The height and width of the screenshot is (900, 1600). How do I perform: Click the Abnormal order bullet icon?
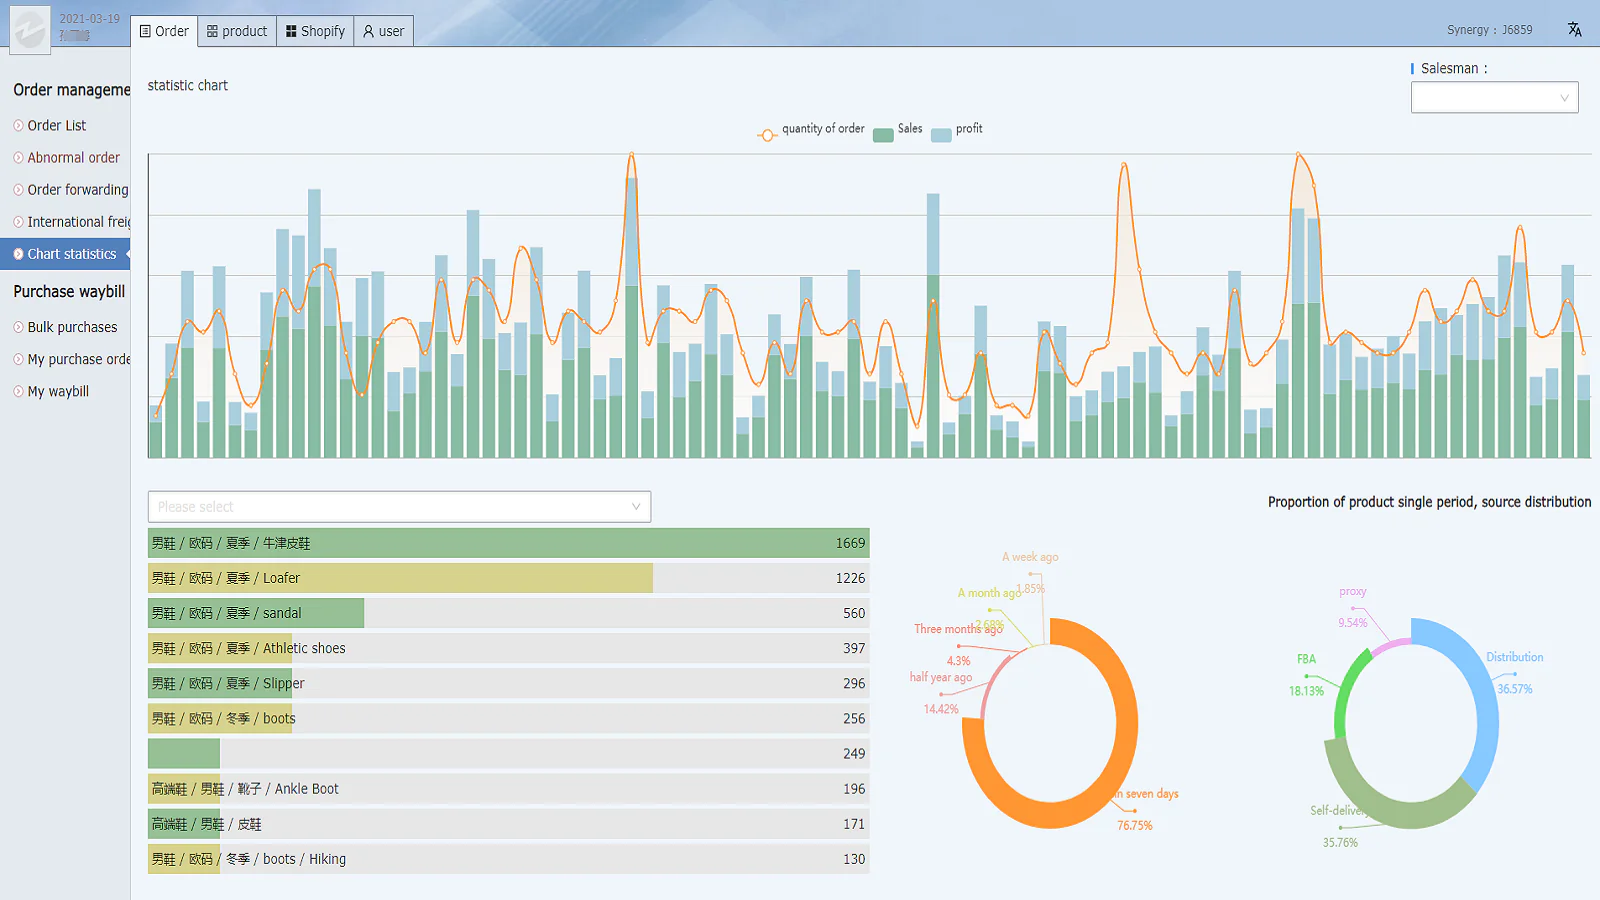pos(18,158)
